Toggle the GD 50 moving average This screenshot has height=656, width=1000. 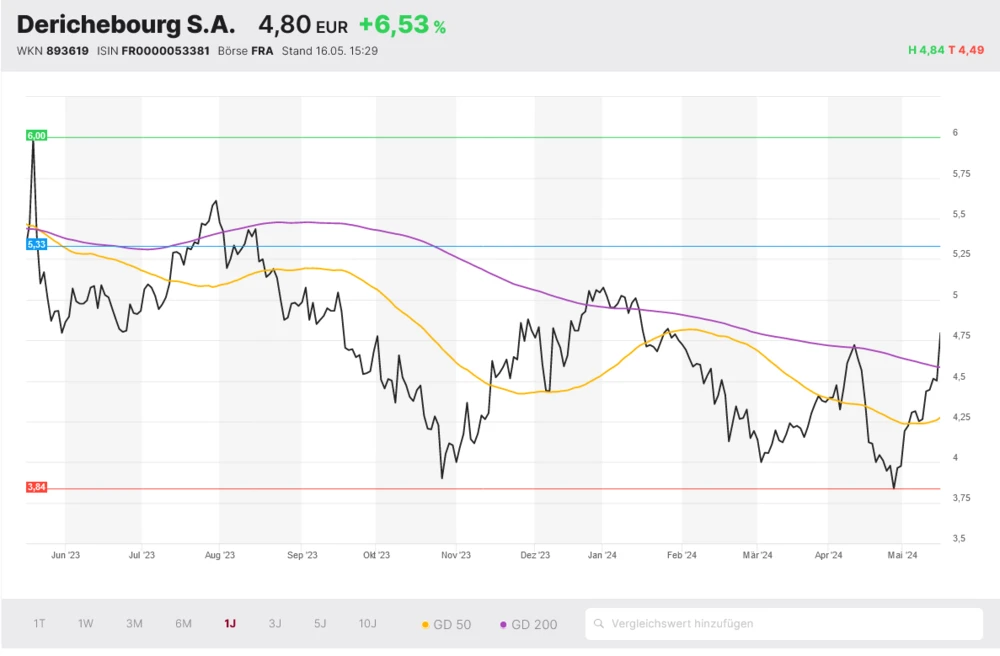pos(447,624)
